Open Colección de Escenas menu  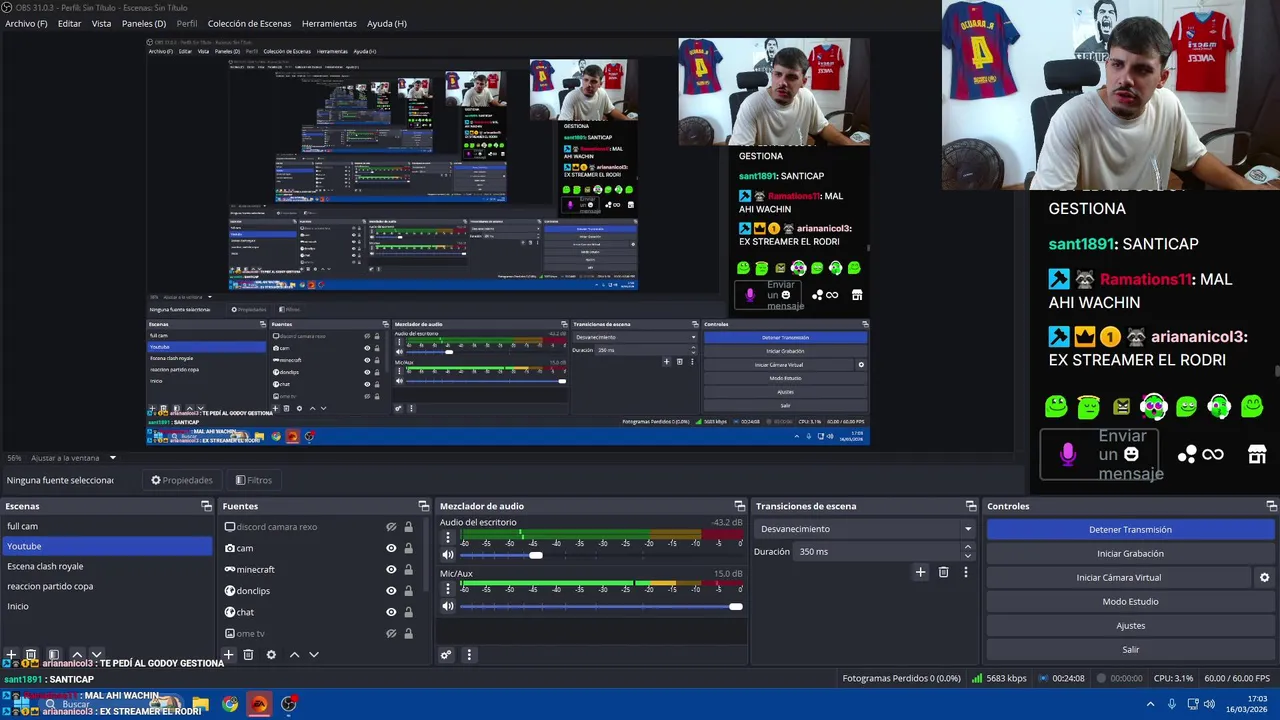point(249,23)
